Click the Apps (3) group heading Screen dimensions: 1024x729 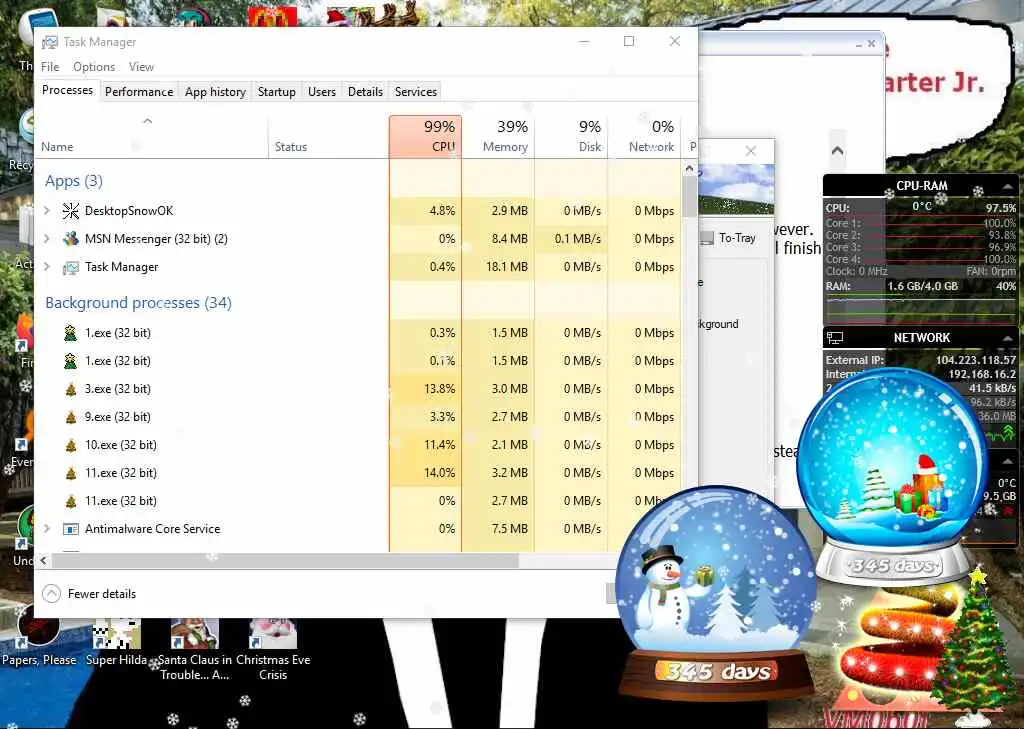pyautogui.click(x=74, y=181)
